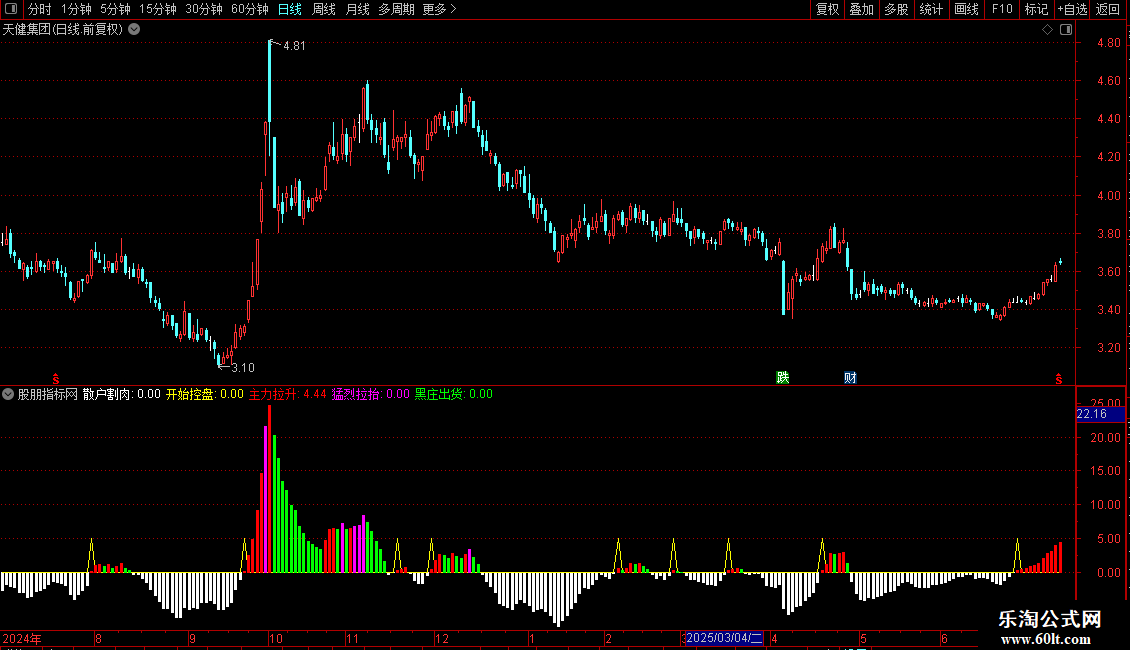Open the 画线 drawing tools
Image resolution: width=1130 pixels, height=650 pixels.
pyautogui.click(x=966, y=9)
